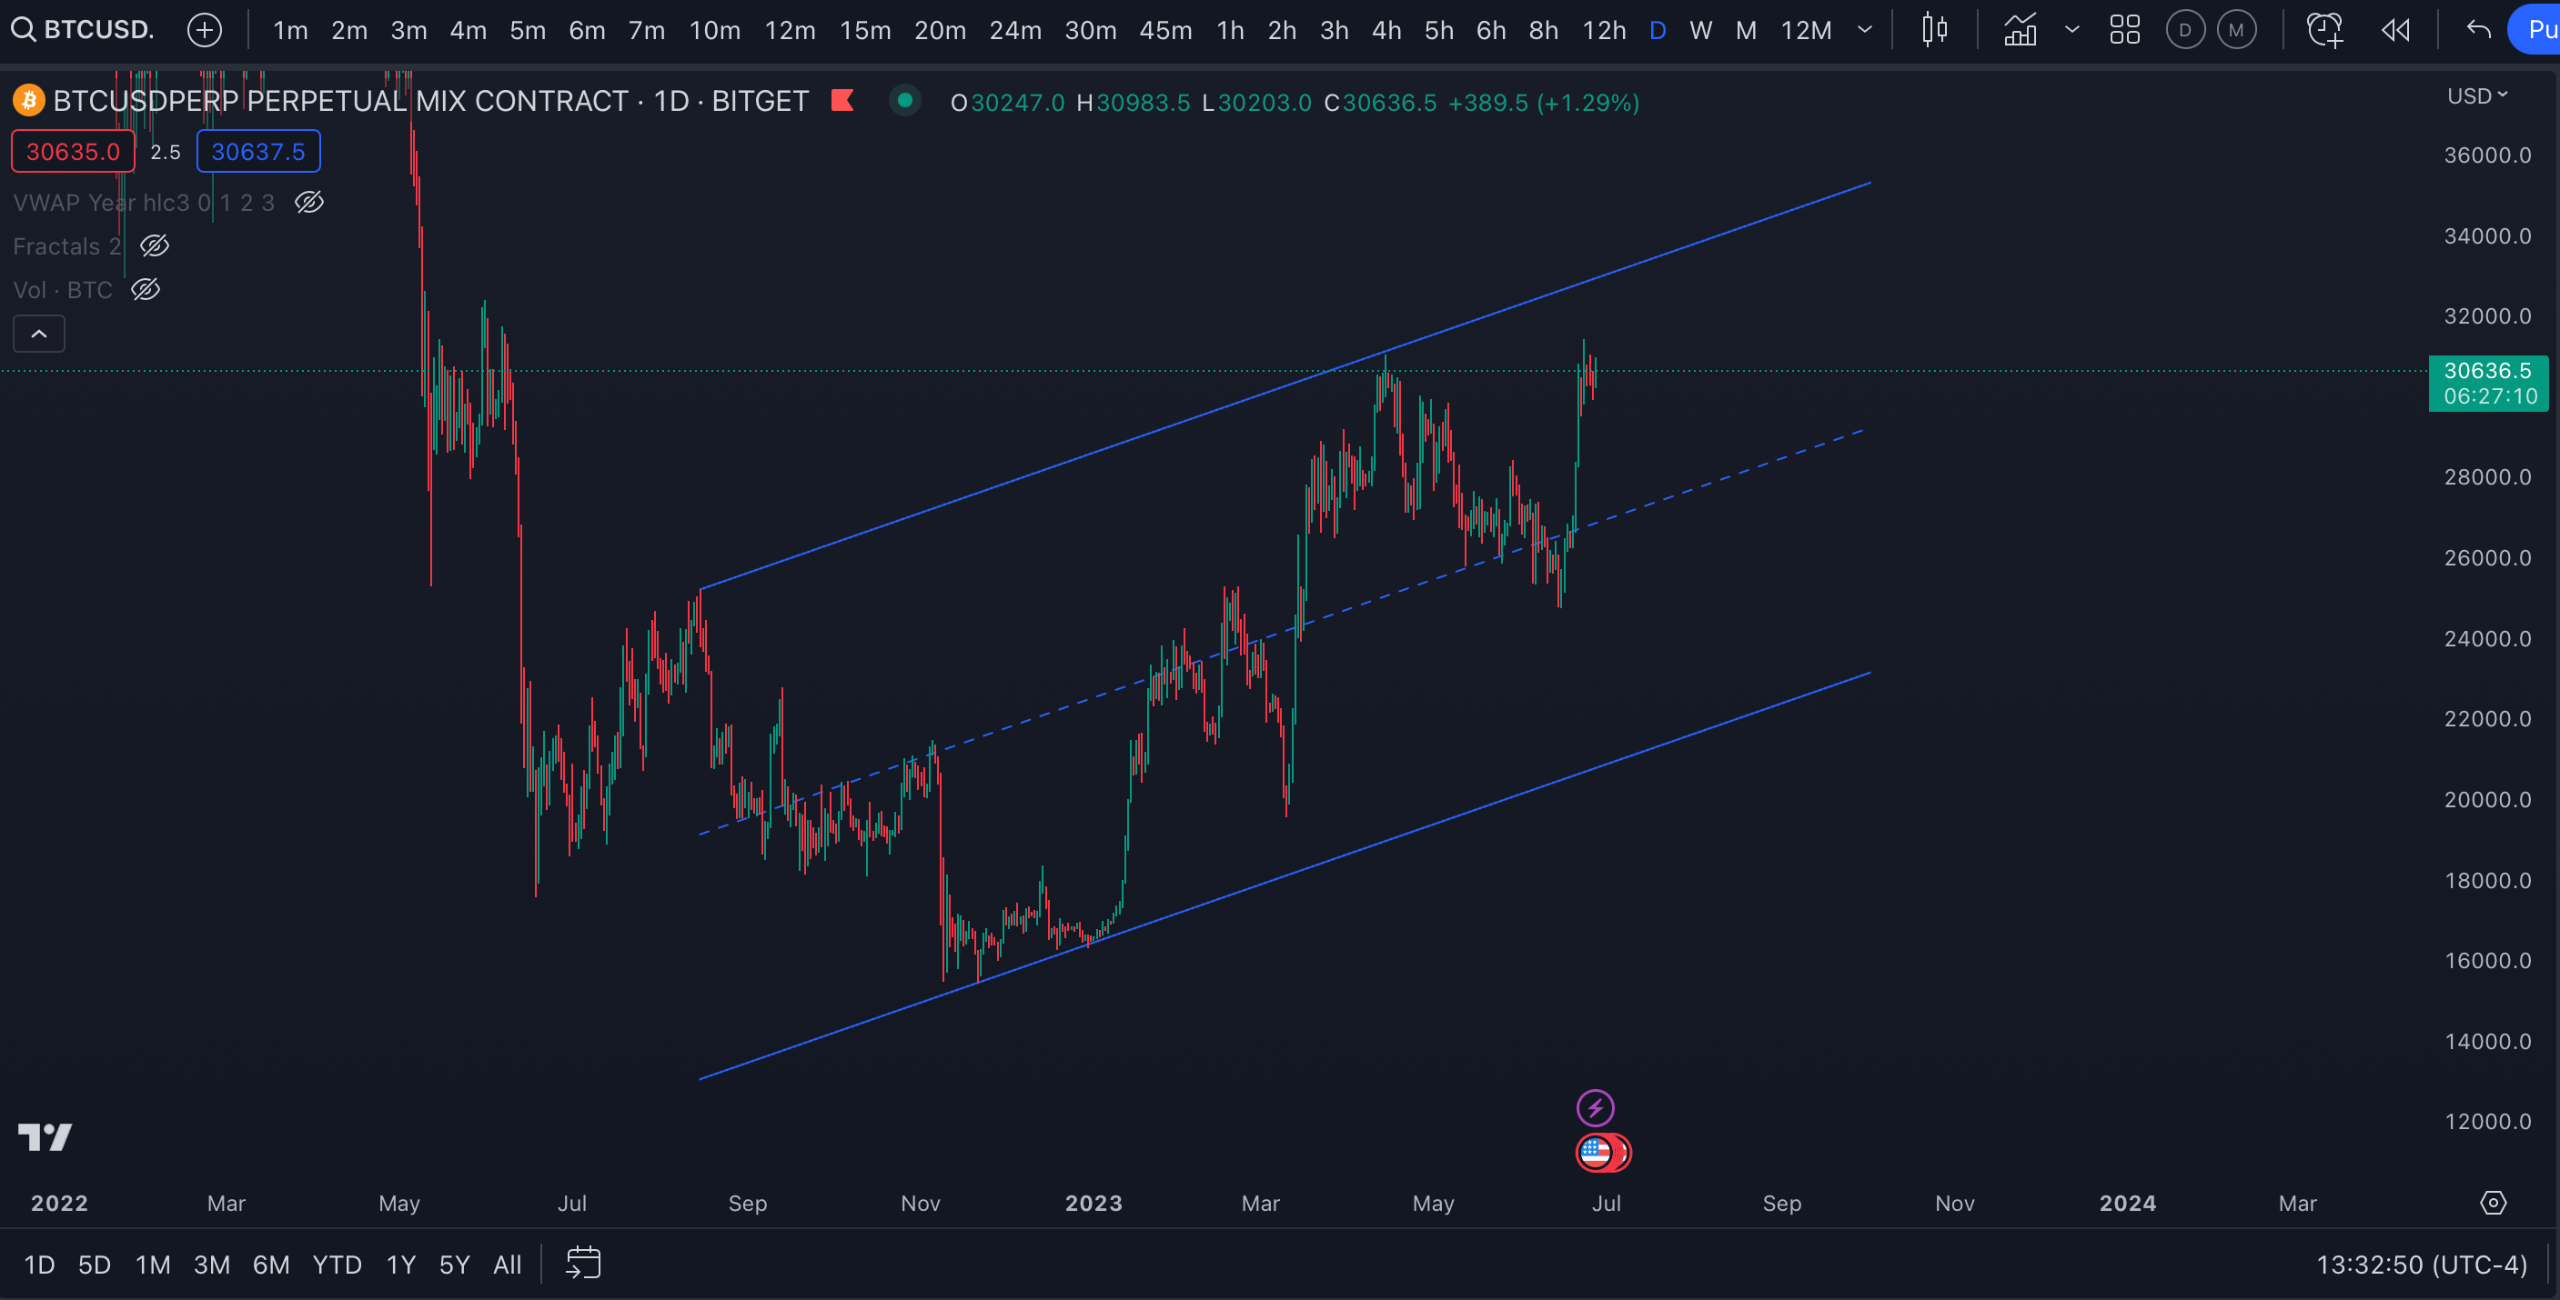Toggle visibility of the Fractals indicator
2560x1300 pixels.
[154, 246]
